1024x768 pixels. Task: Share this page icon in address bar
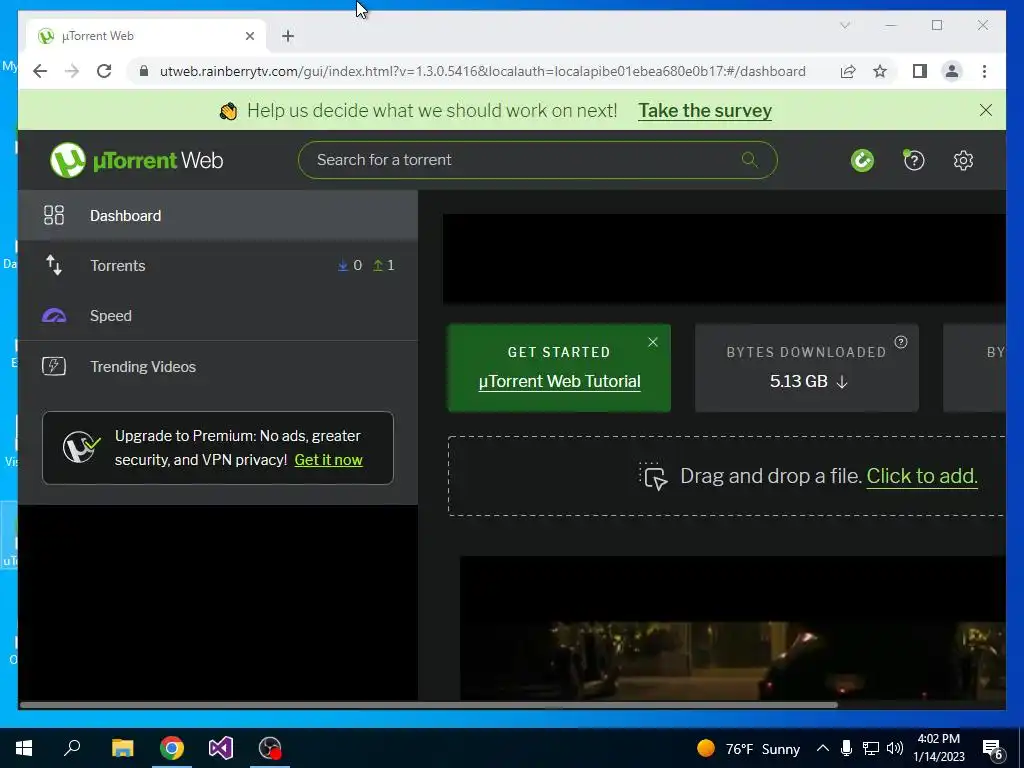pos(848,71)
